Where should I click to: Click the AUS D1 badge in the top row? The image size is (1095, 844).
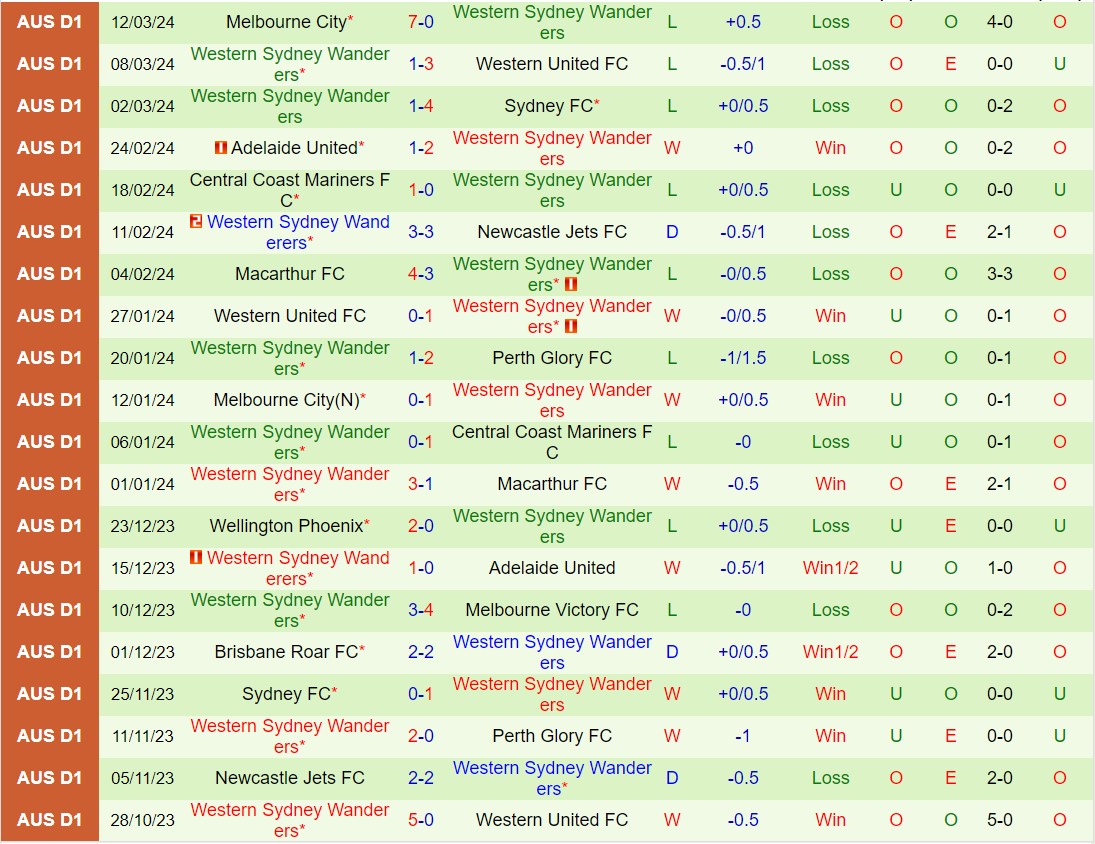[49, 22]
